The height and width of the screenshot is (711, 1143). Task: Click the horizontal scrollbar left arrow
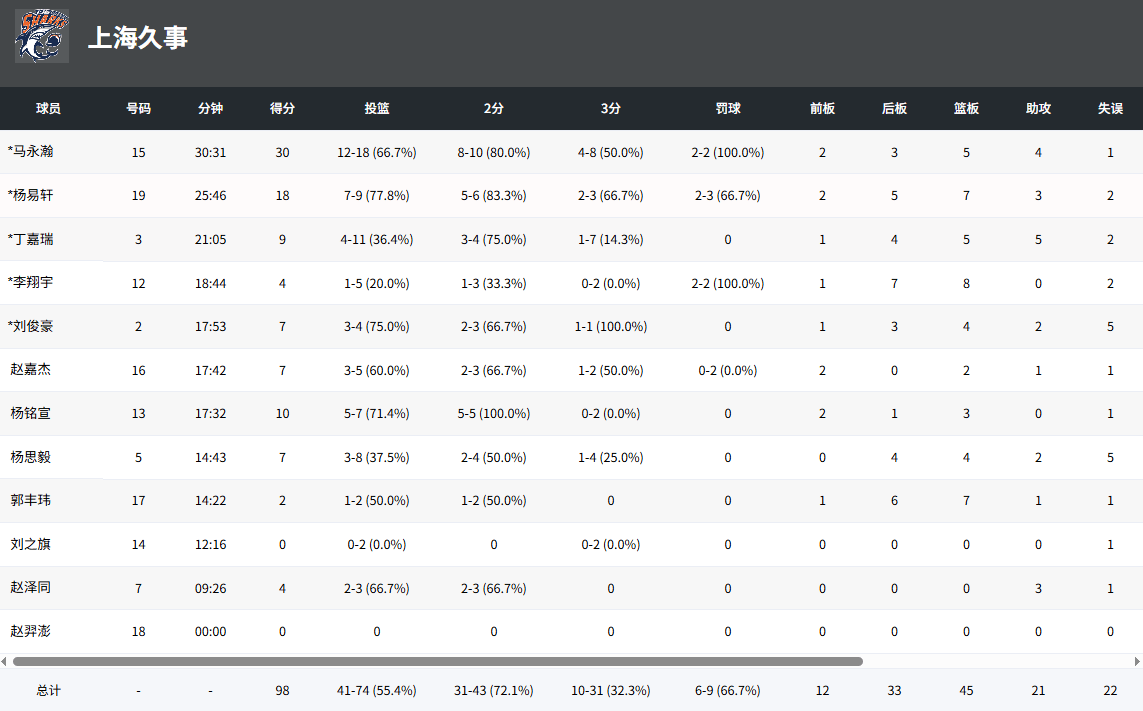click(5, 661)
